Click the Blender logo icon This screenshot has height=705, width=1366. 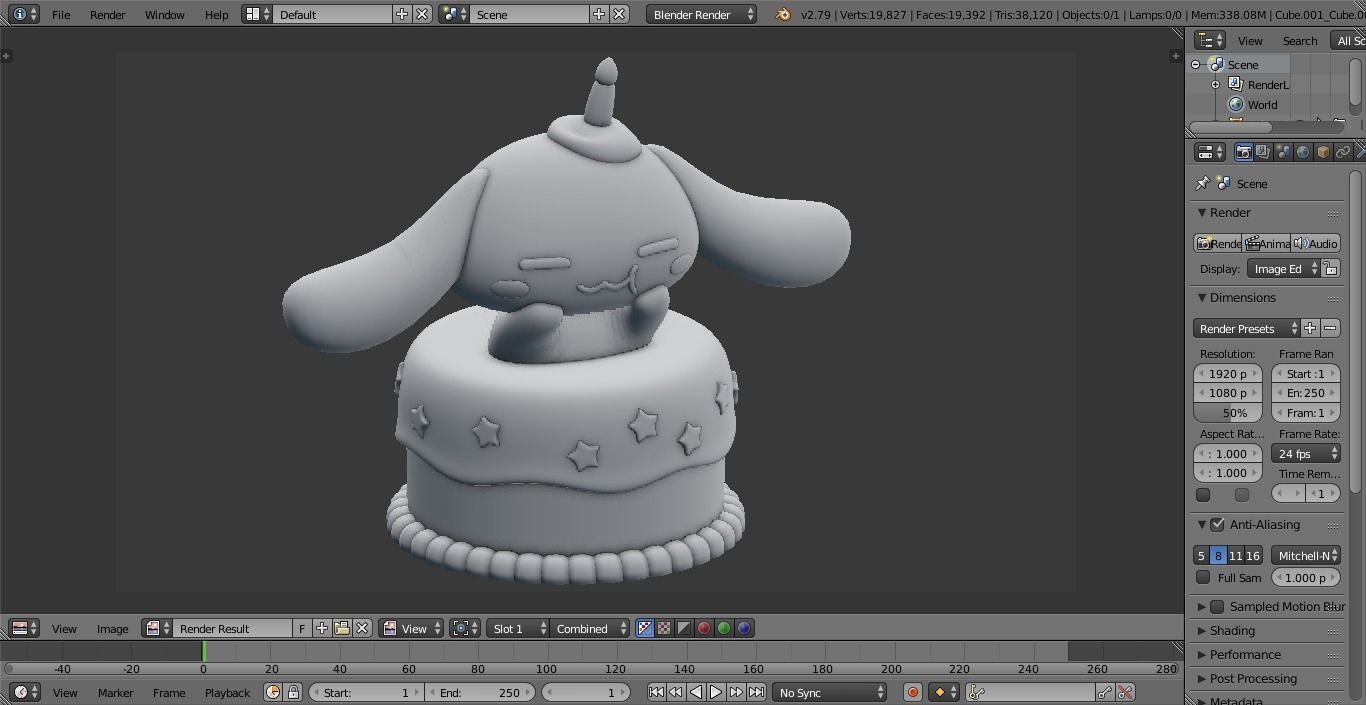pos(783,14)
